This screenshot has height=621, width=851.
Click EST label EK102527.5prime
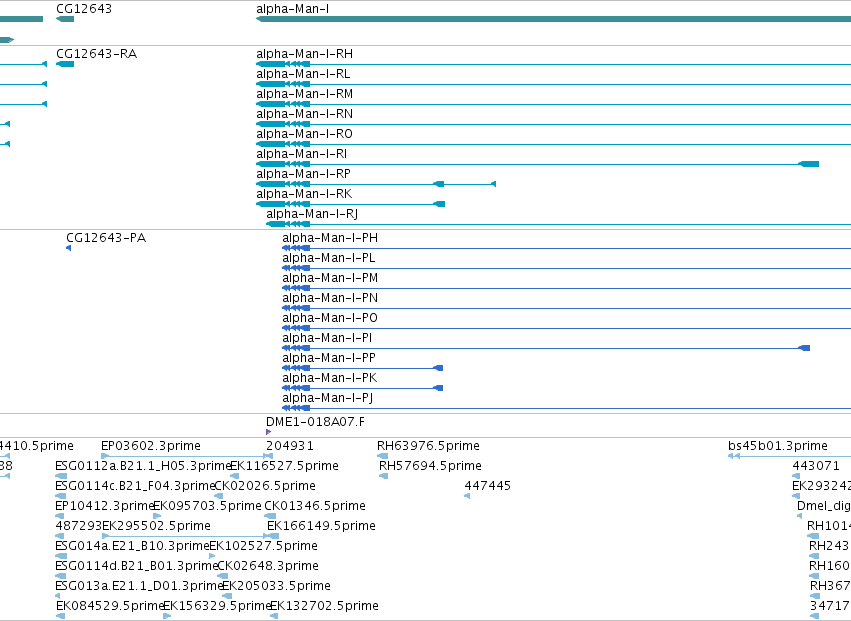pyautogui.click(x=263, y=546)
